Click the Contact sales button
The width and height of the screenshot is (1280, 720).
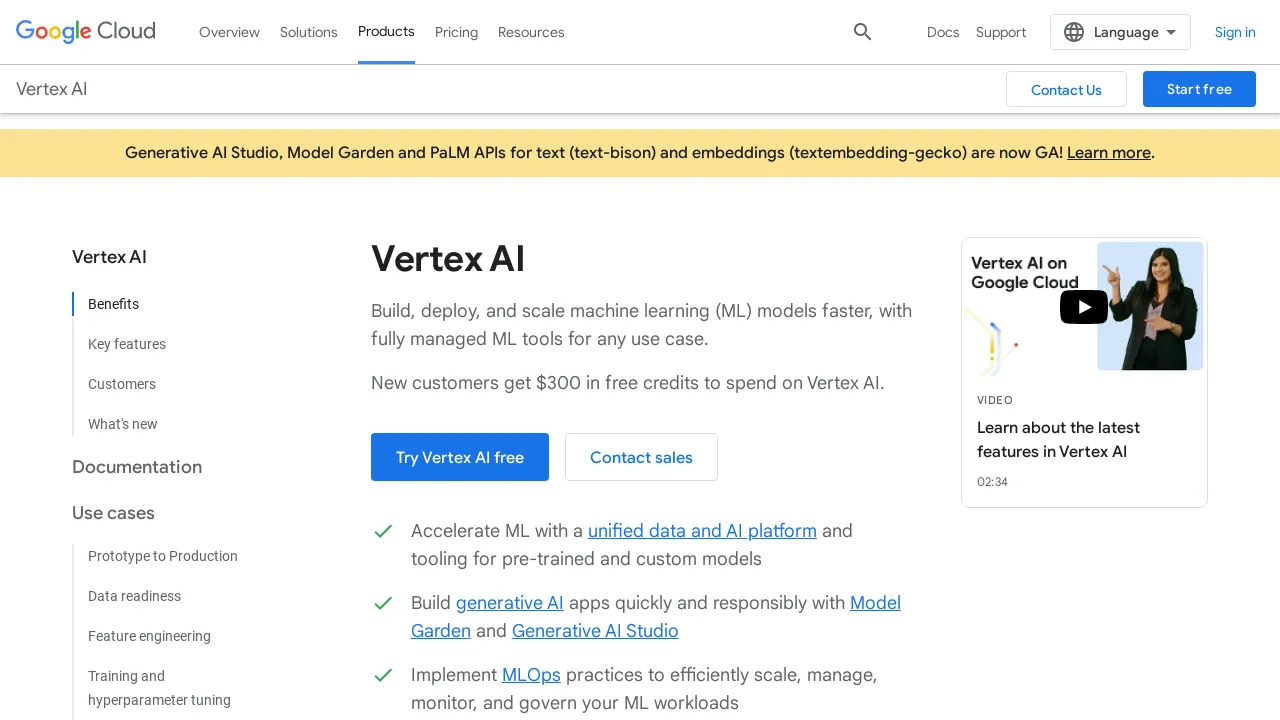coord(641,457)
